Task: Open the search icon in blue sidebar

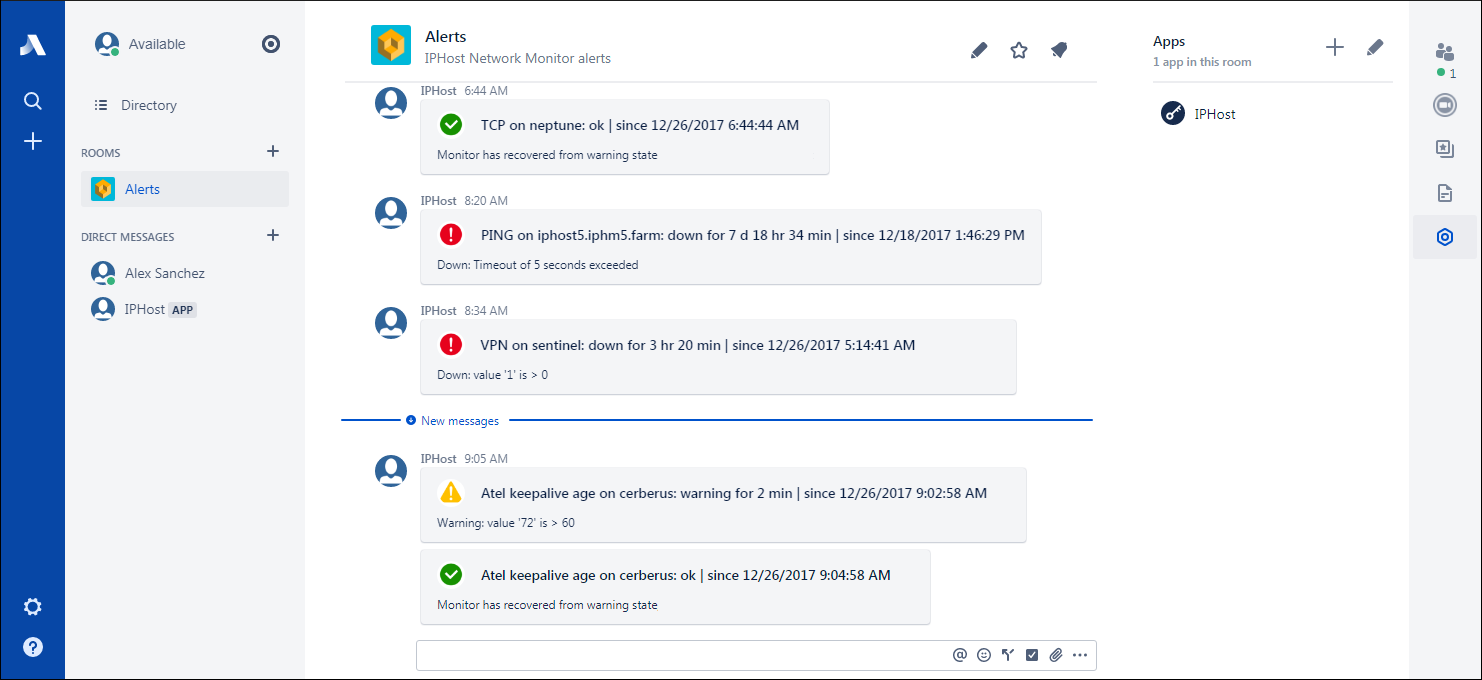Action: coord(33,101)
